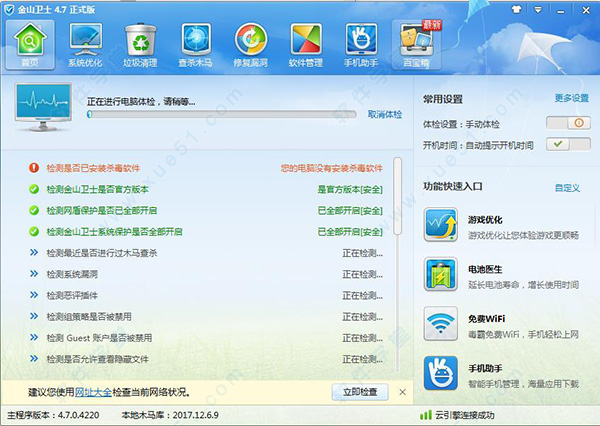Cancel the checkup via 取消体检
Image resolution: width=600 pixels, height=426 pixels.
pos(385,114)
